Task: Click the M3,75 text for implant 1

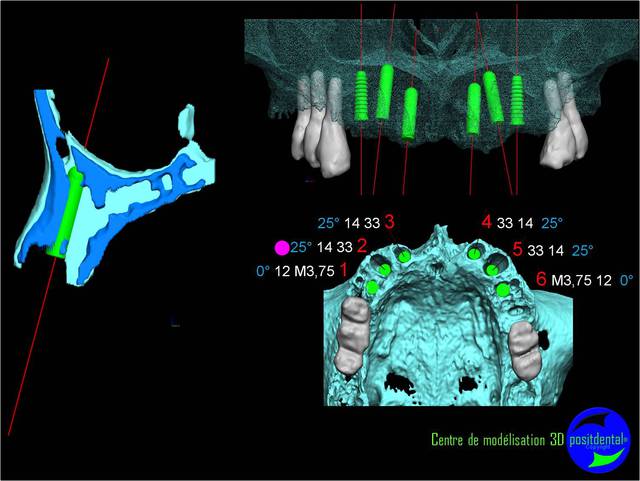Action: tap(314, 272)
